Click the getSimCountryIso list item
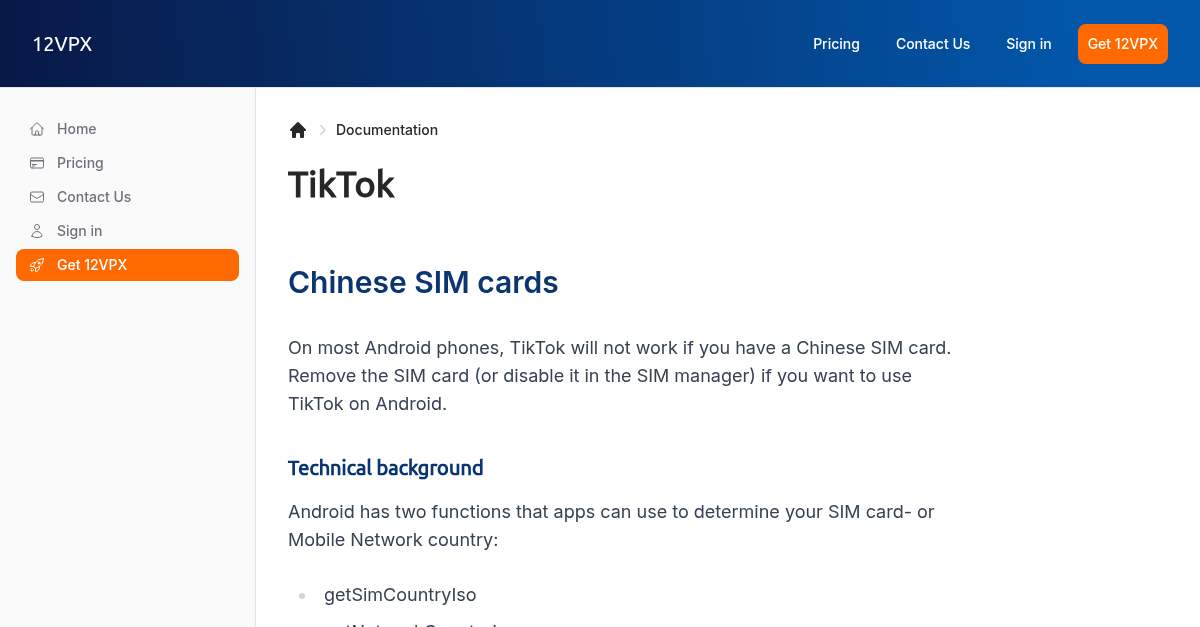This screenshot has width=1200, height=627. (x=400, y=594)
